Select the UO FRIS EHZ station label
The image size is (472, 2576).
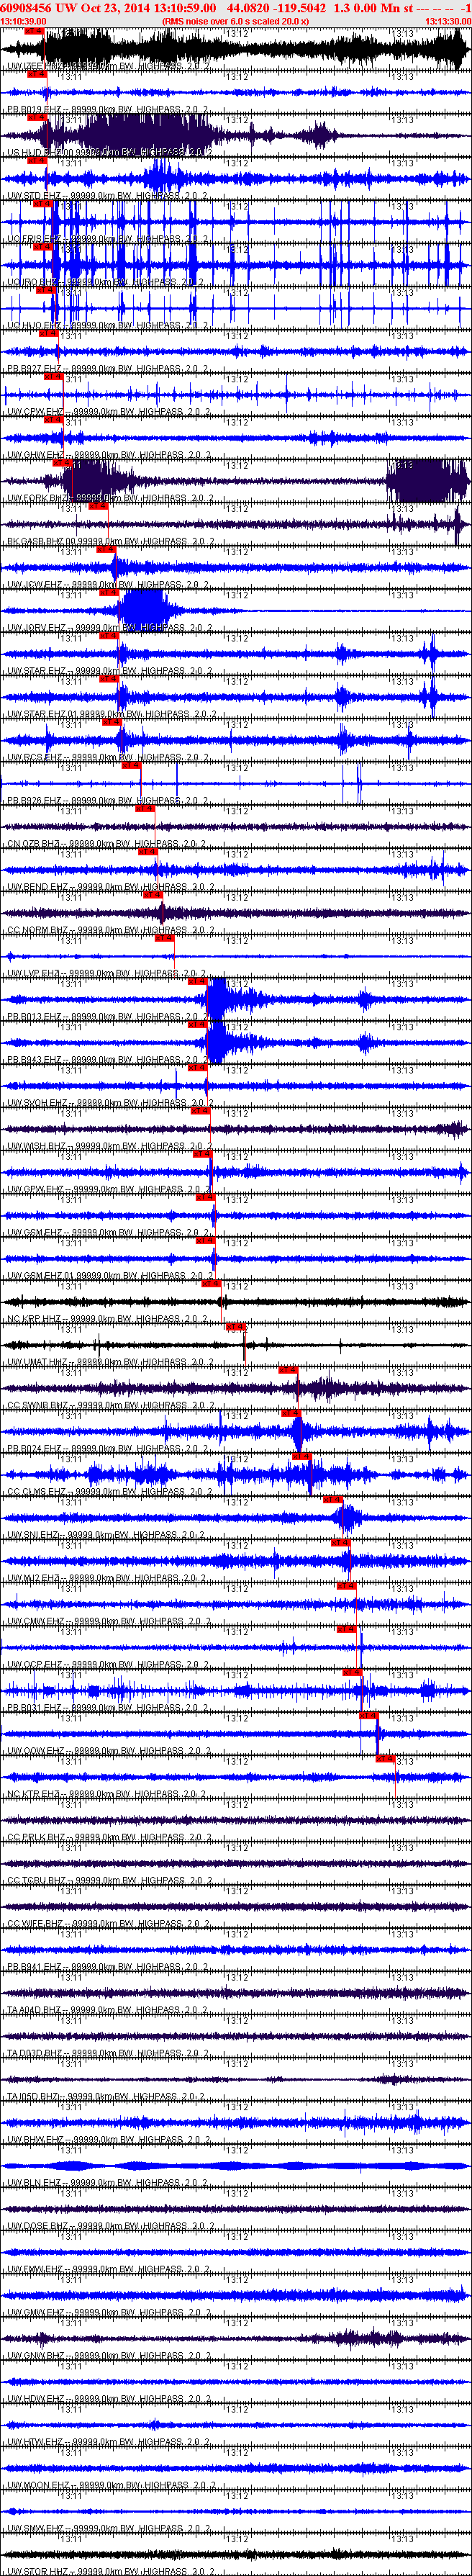pos(108,239)
